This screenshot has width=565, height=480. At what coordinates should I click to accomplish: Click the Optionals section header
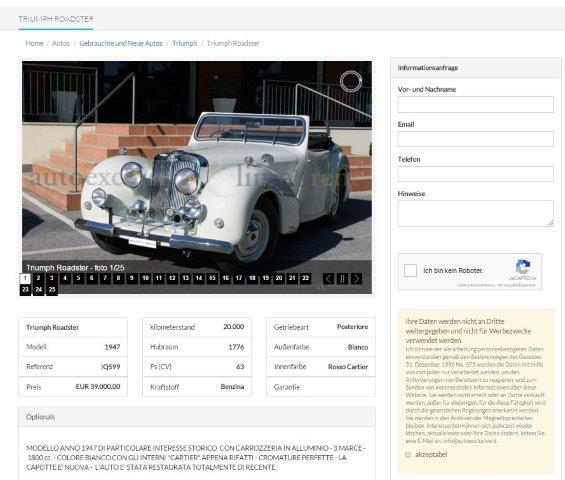pyautogui.click(x=197, y=417)
